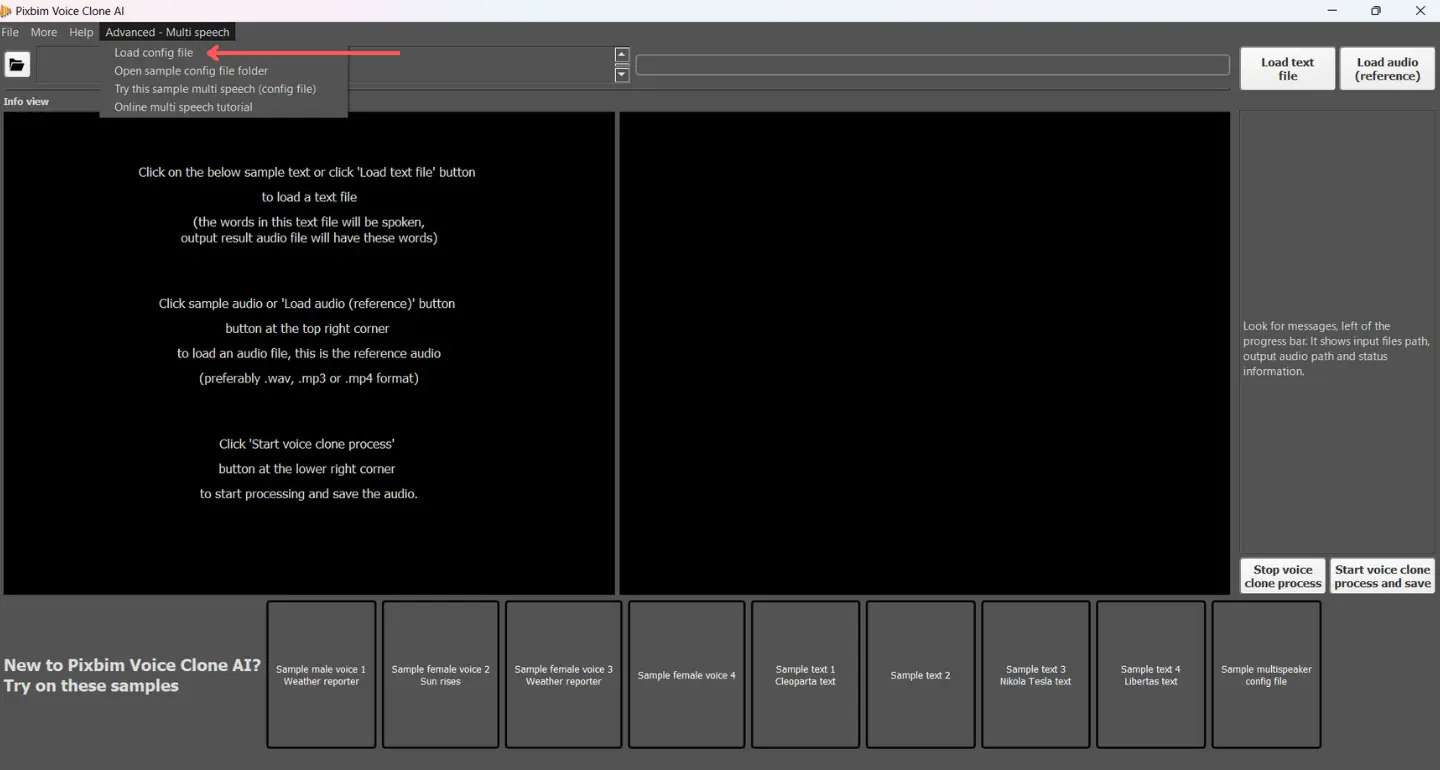Image resolution: width=1440 pixels, height=770 pixels.
Task: Click the Pixbim app icon in title bar
Action: (x=5, y=10)
